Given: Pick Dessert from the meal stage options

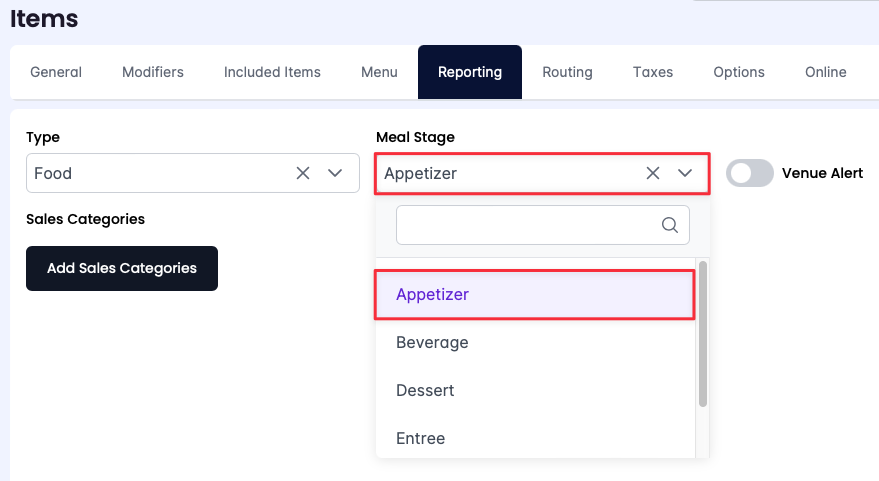Looking at the screenshot, I should [x=425, y=390].
